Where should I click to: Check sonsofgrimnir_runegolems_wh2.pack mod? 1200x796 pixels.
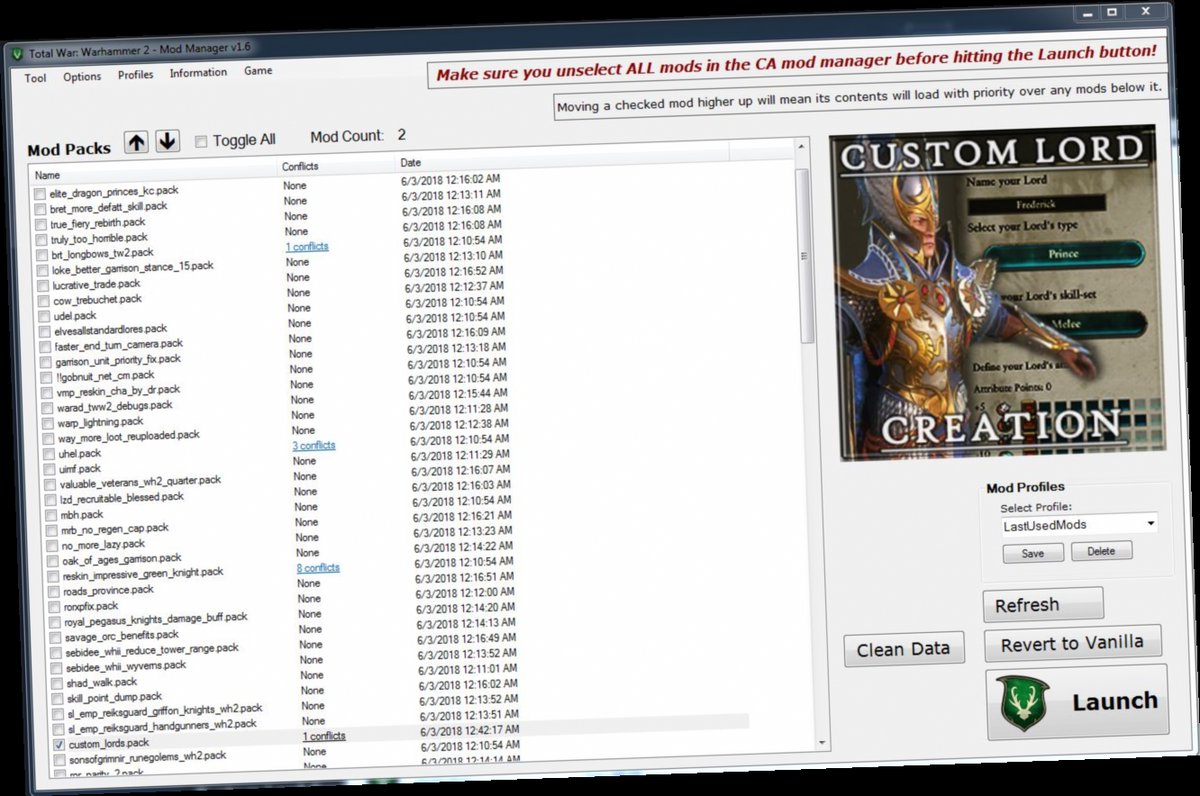click(x=59, y=760)
